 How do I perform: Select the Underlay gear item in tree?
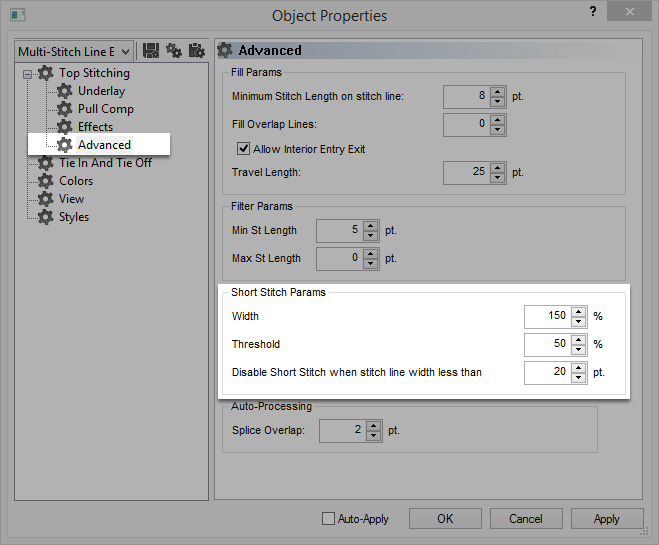pyautogui.click(x=100, y=91)
